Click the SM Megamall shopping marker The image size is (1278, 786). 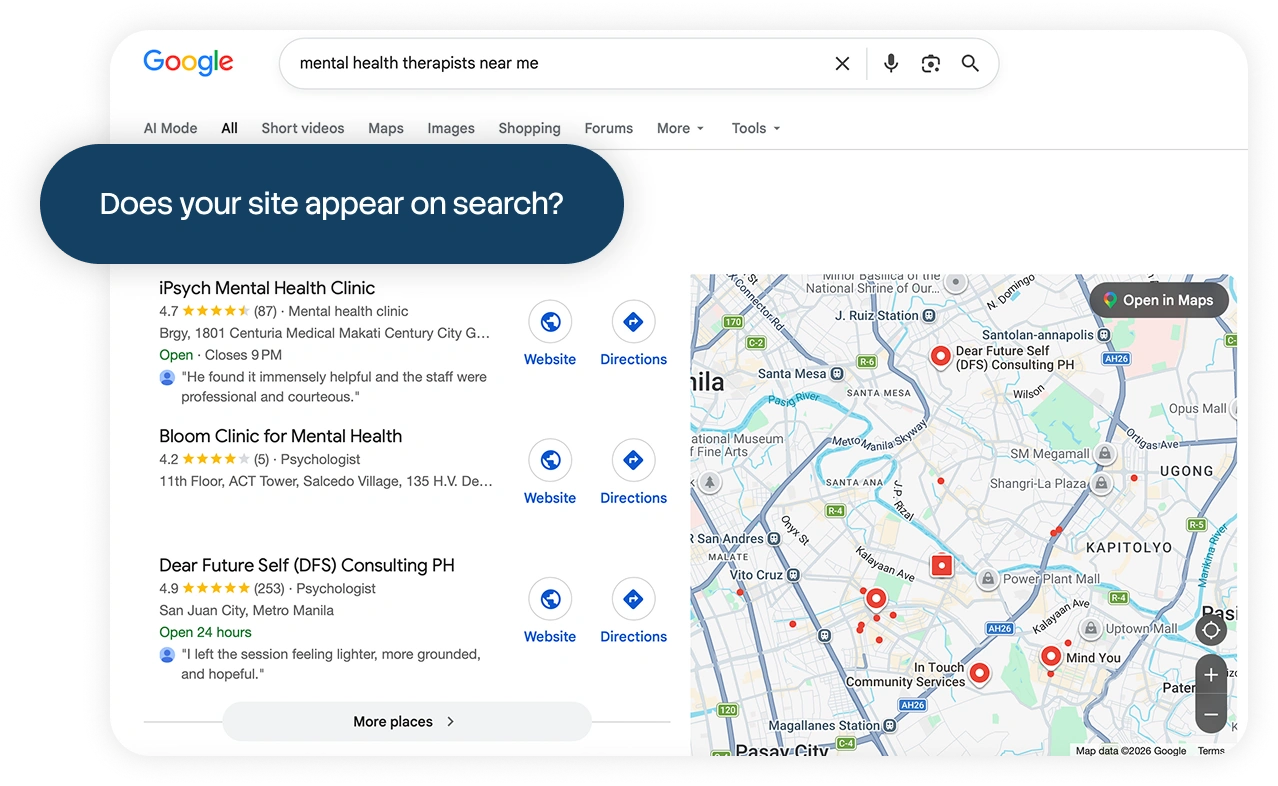1105,453
